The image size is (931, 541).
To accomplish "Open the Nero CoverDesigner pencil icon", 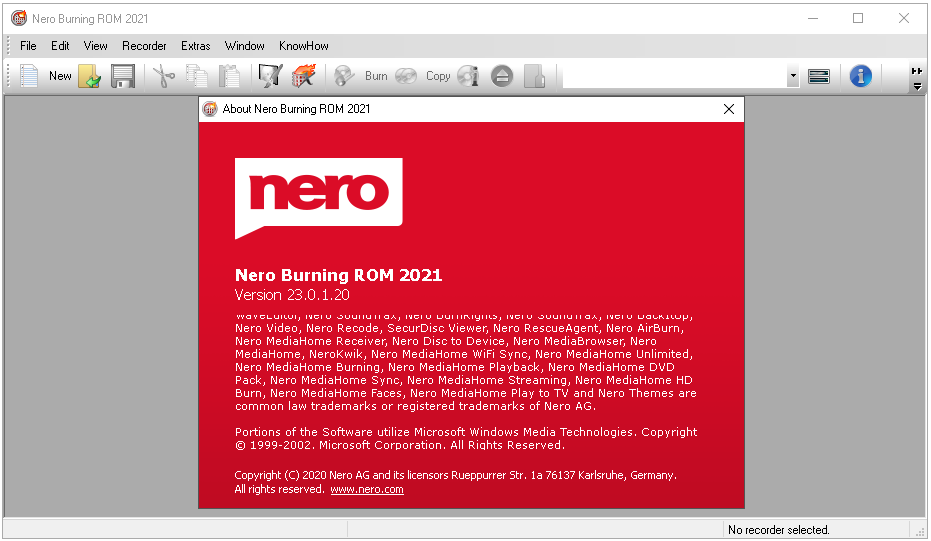I will [270, 76].
